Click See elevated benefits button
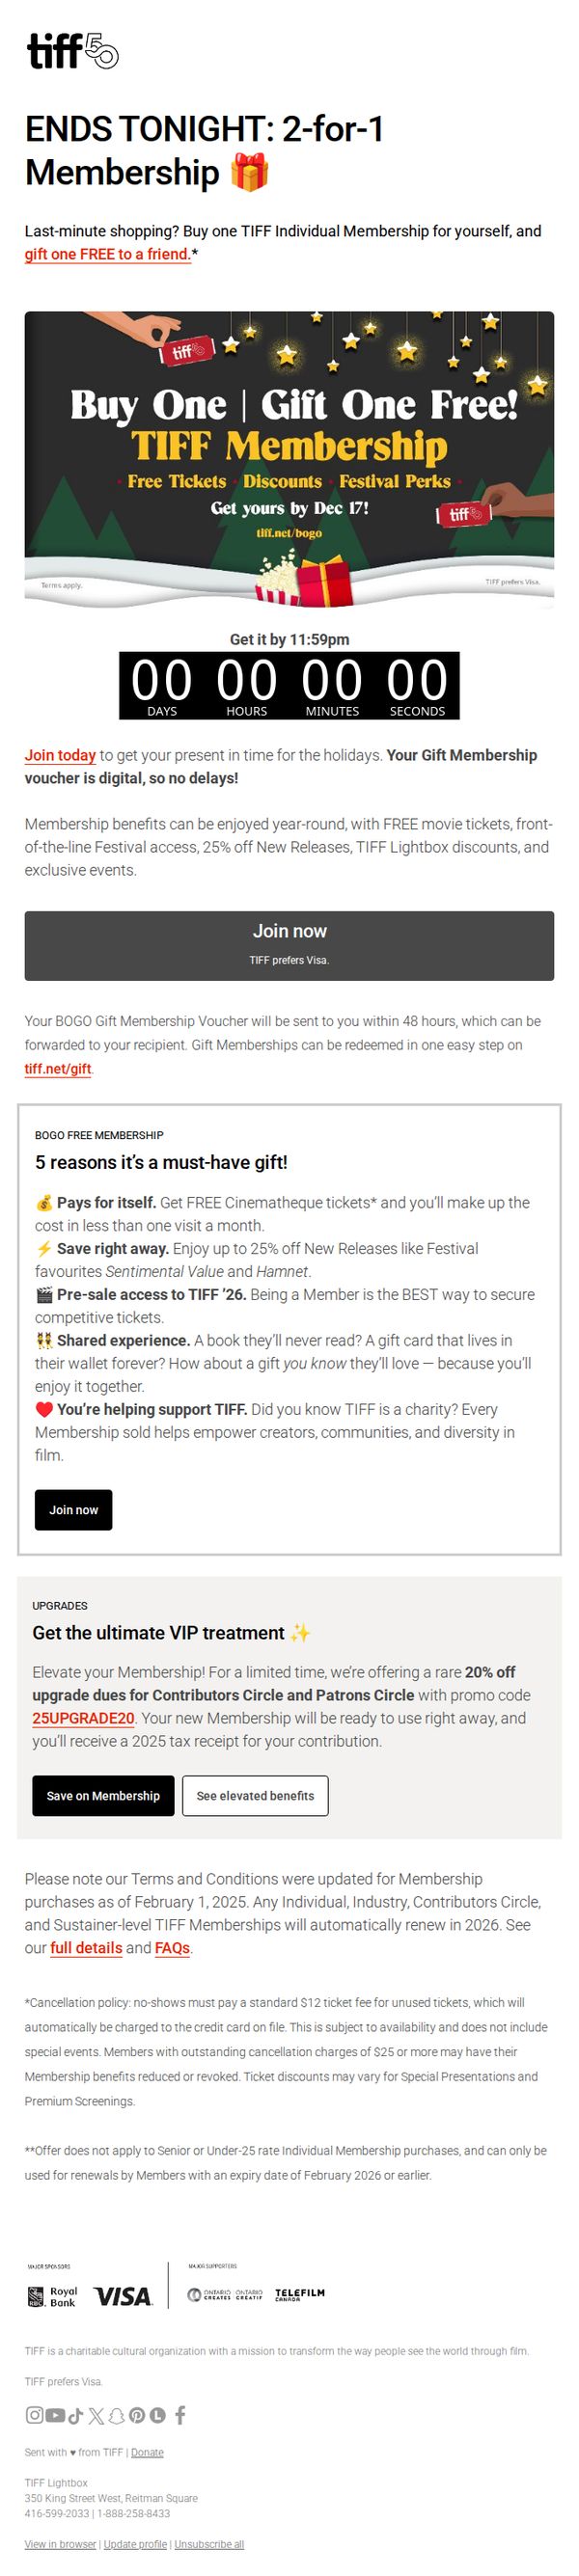This screenshot has height=2576, width=579. [x=255, y=1795]
